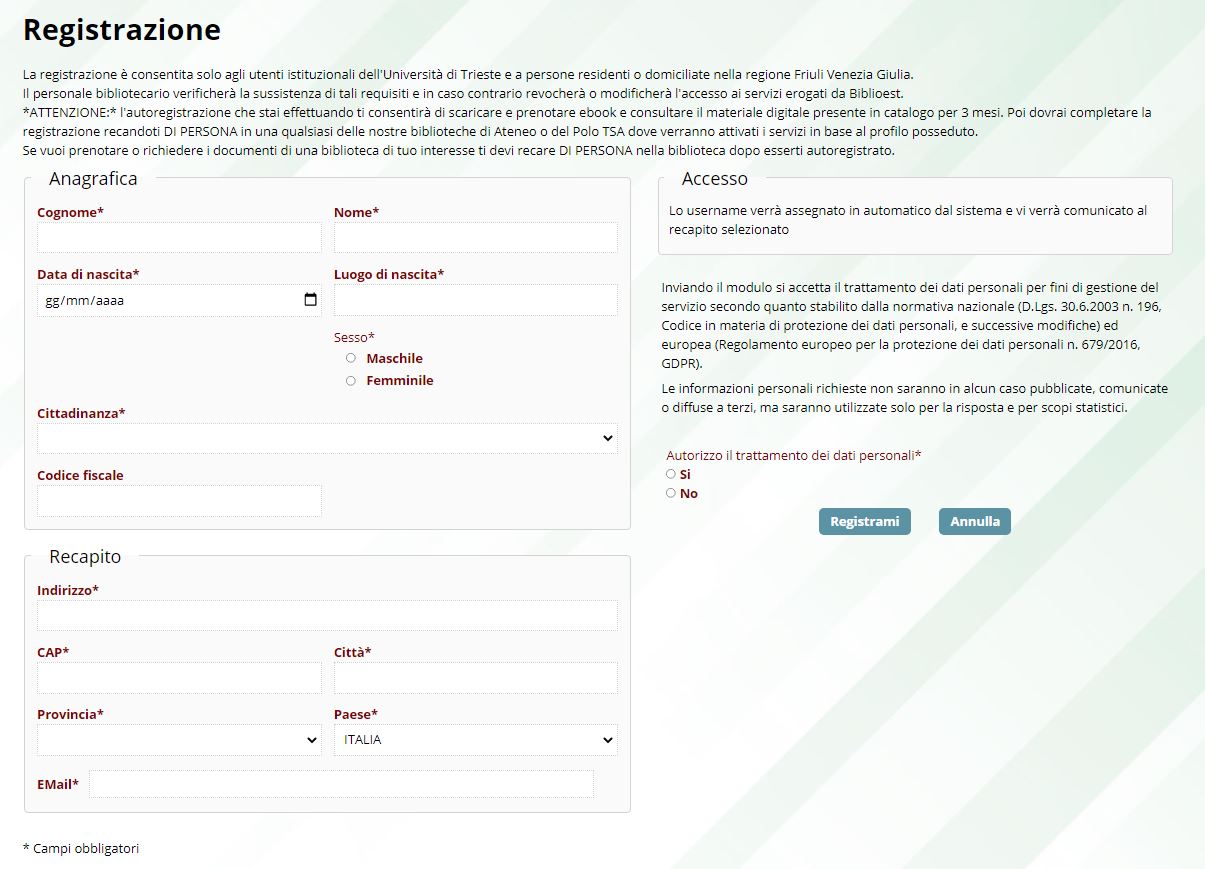Click the Registrazione page heading
The height and width of the screenshot is (869, 1205).
(x=121, y=30)
